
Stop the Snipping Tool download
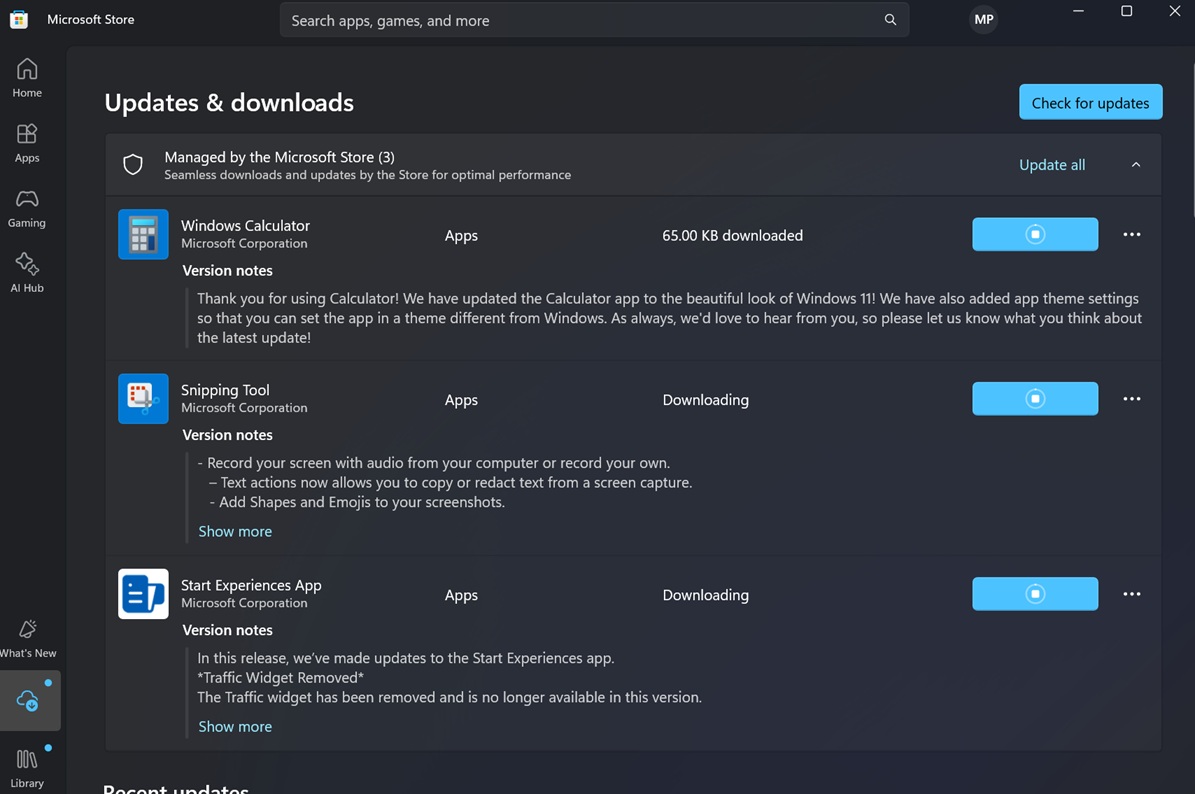[x=1035, y=399]
